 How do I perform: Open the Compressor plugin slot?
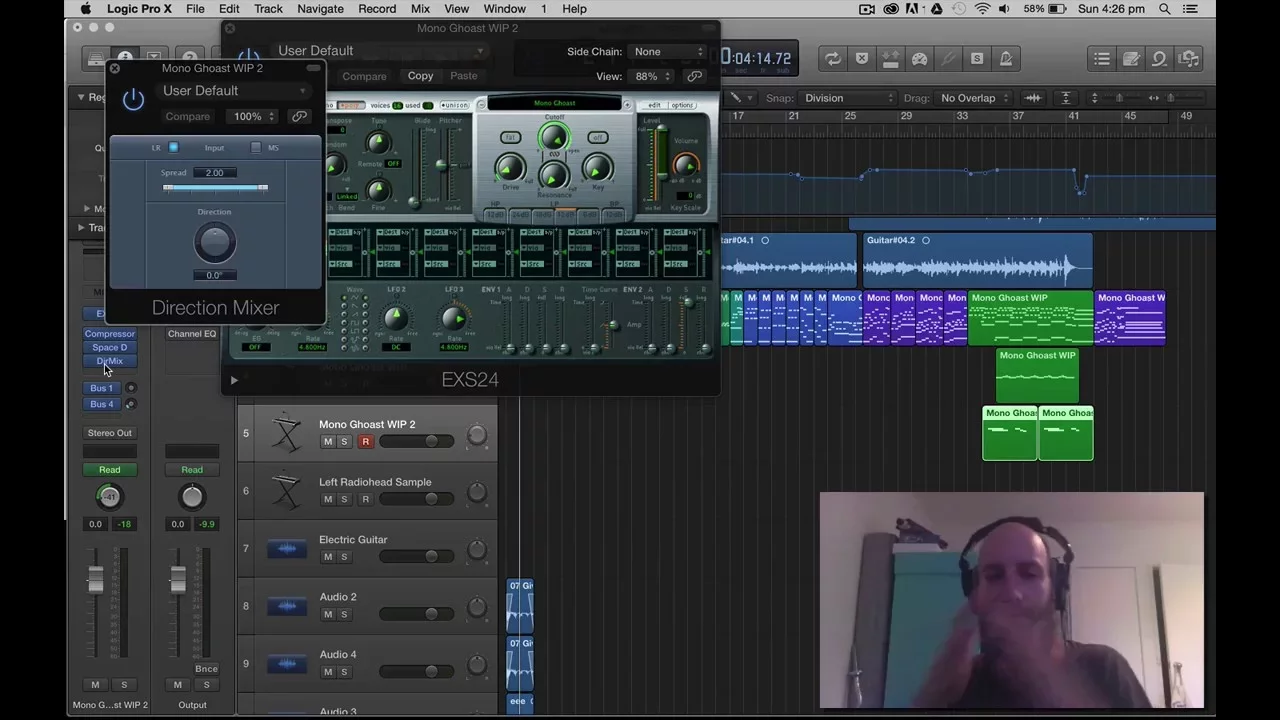point(109,334)
